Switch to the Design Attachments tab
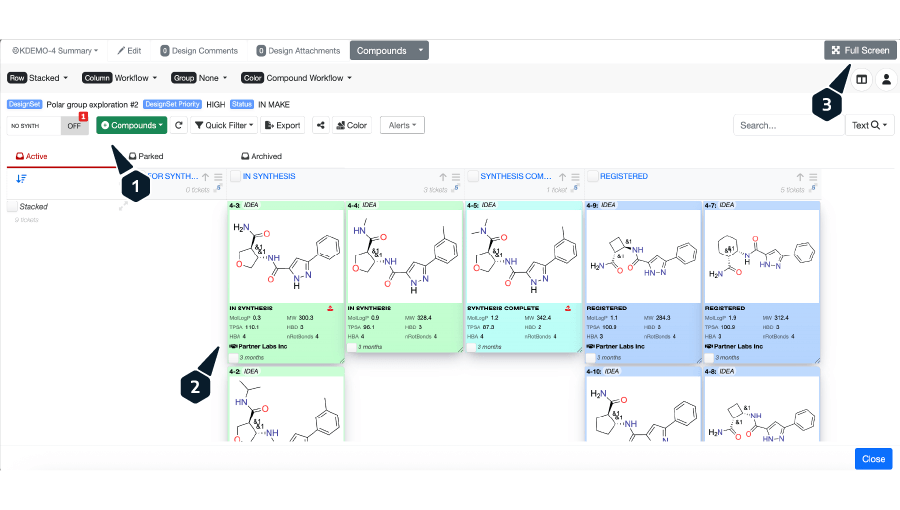 [298, 50]
